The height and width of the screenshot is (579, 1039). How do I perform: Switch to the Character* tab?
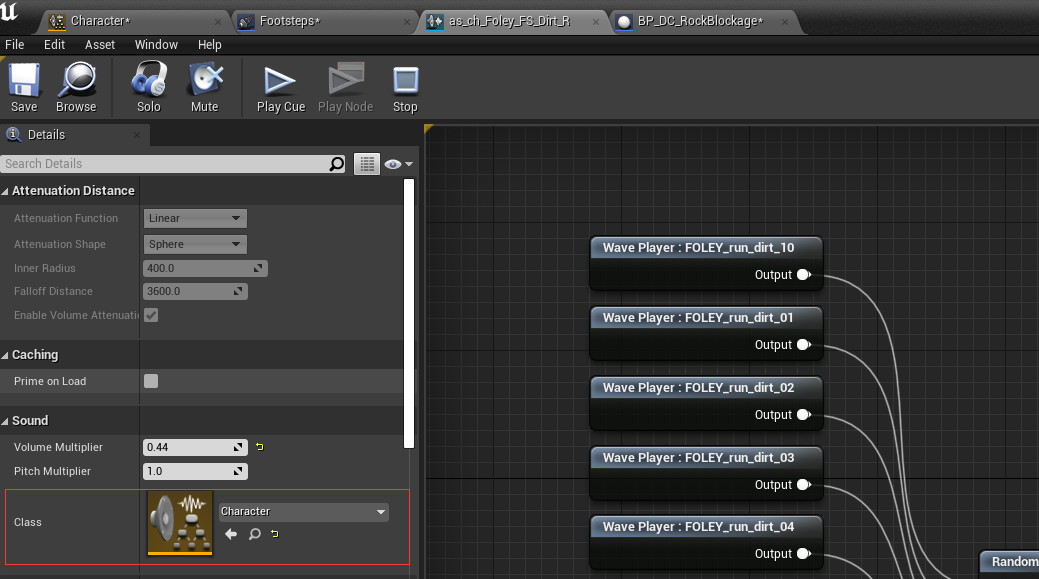(x=133, y=21)
